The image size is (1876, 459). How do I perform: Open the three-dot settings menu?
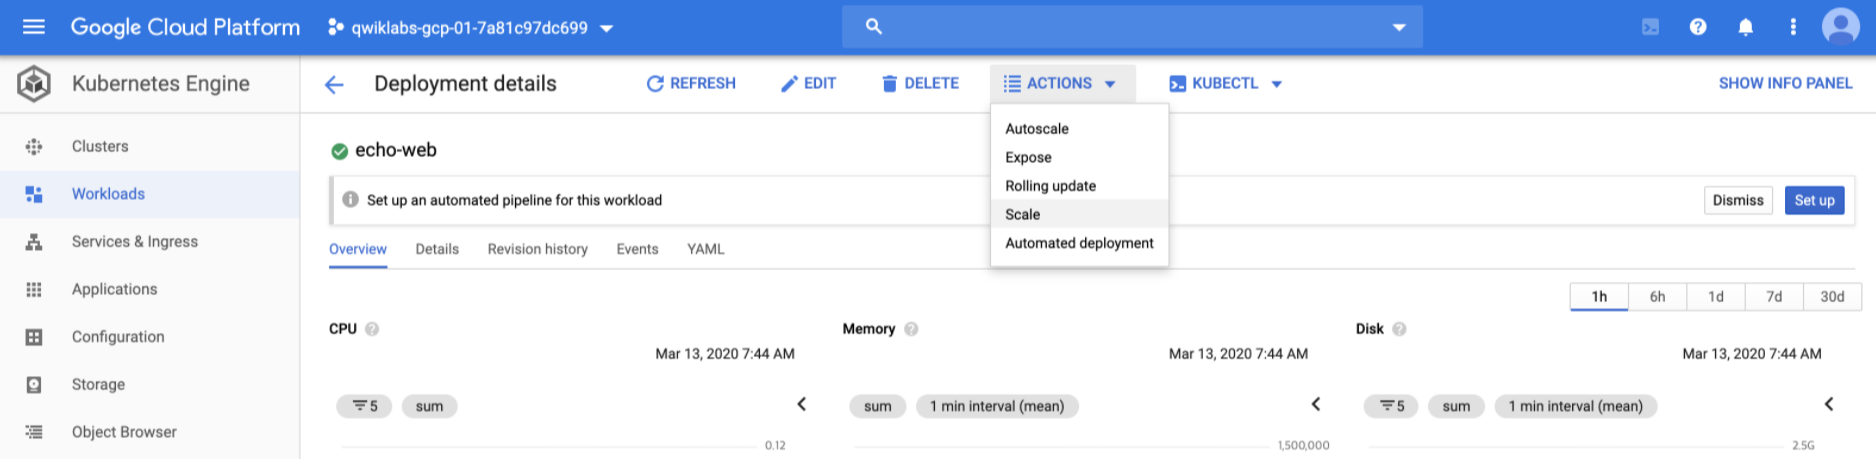[1793, 27]
